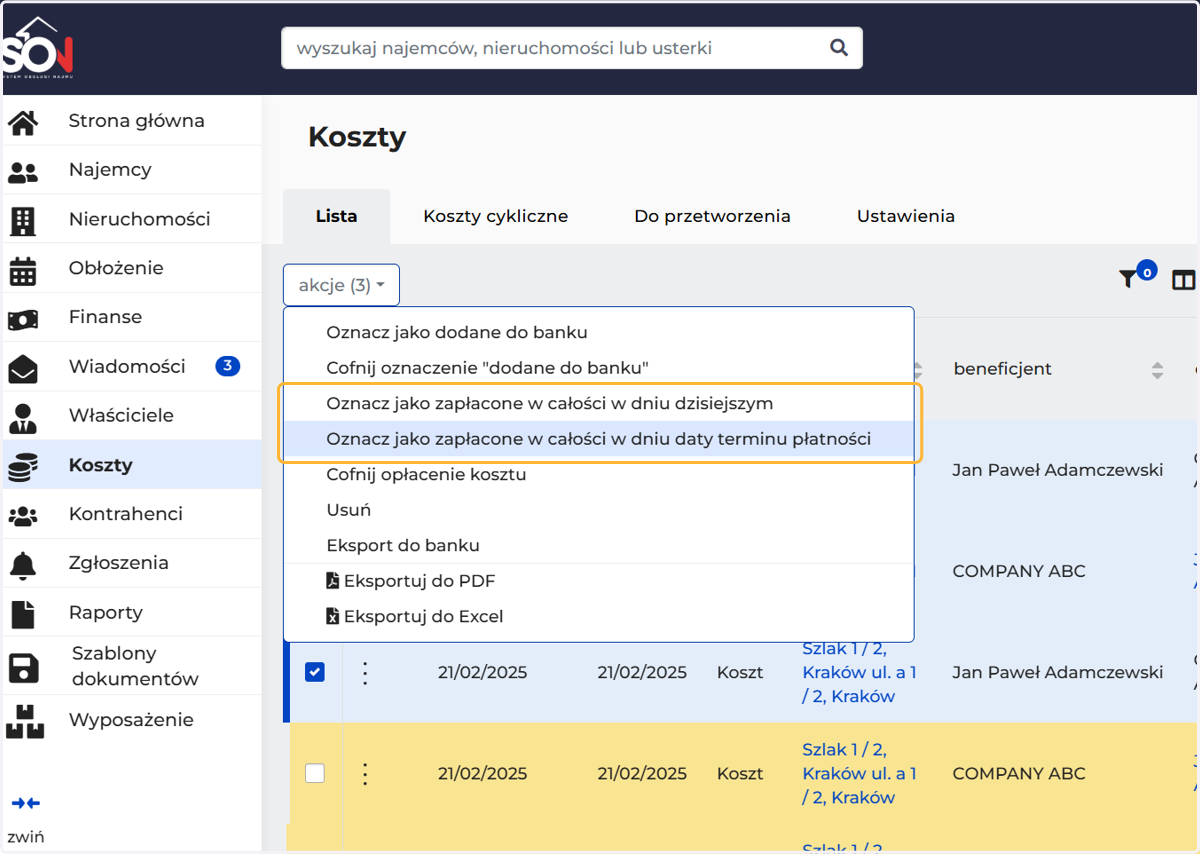This screenshot has height=854, width=1200.
Task: Click the coins icon beside Koszty
Action: coord(22,466)
